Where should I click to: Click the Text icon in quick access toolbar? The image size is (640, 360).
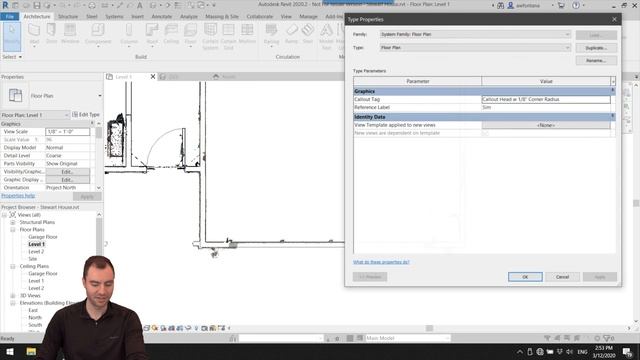pyautogui.click(x=140, y=5)
